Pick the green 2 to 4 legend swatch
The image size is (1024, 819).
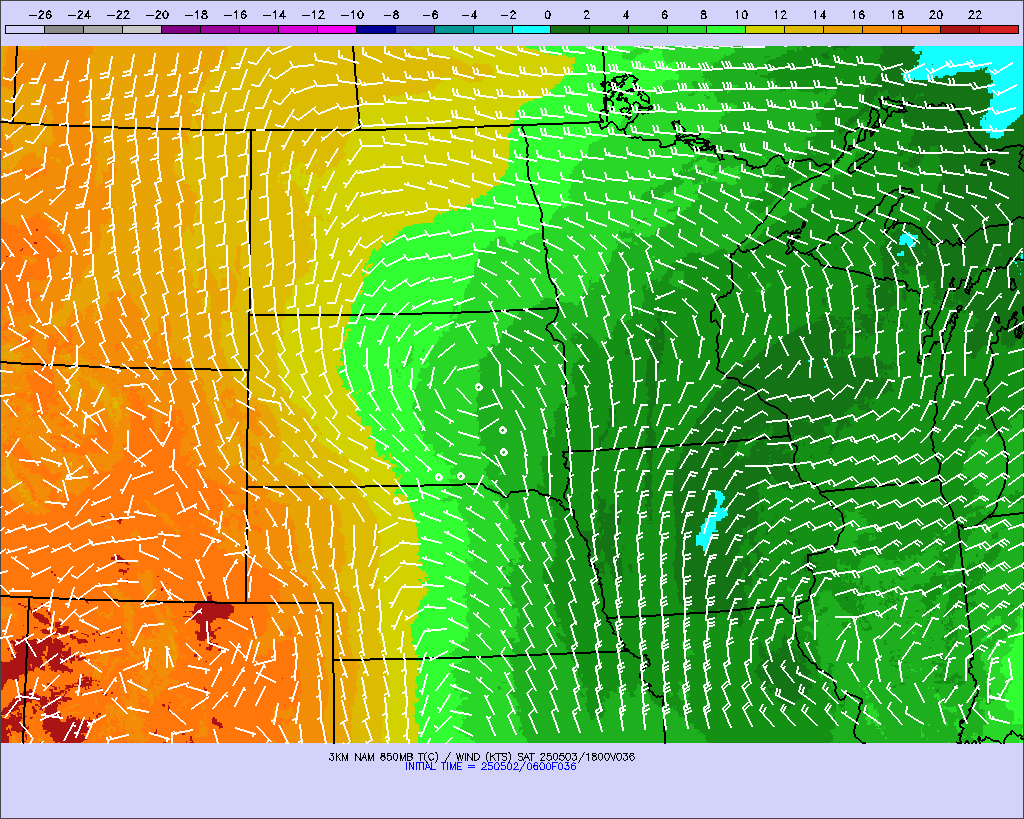(x=609, y=29)
